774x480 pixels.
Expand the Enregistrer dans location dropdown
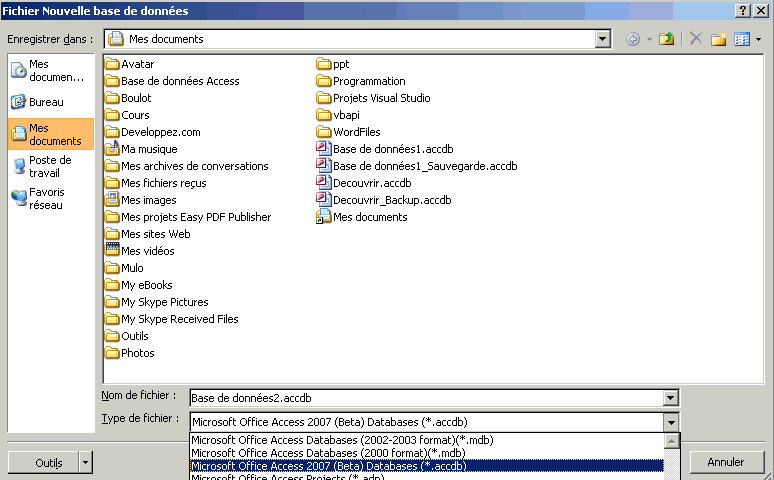click(x=602, y=39)
